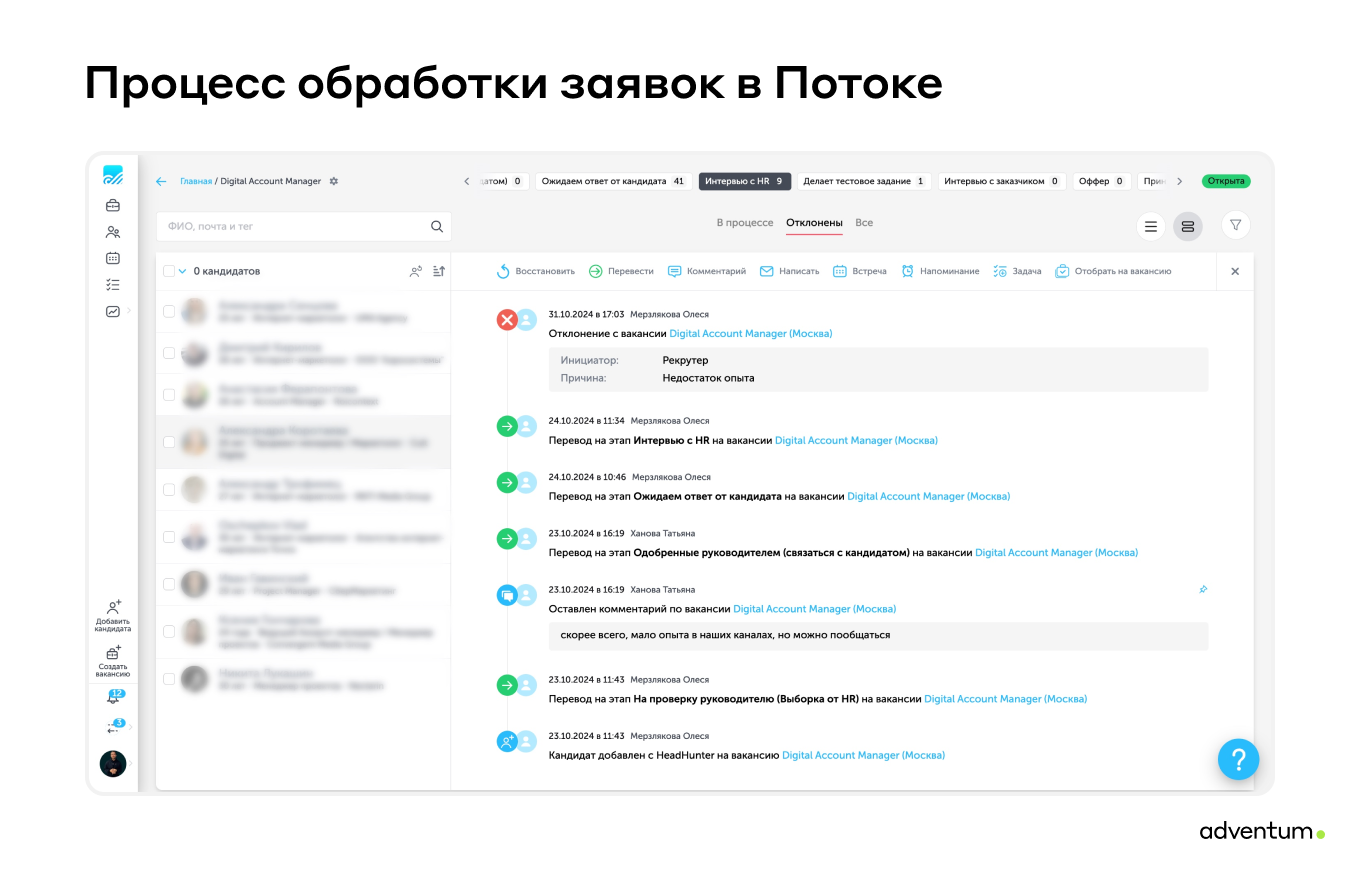Open the Главная breadcrumb link
The image size is (1360, 875).
[x=194, y=181]
